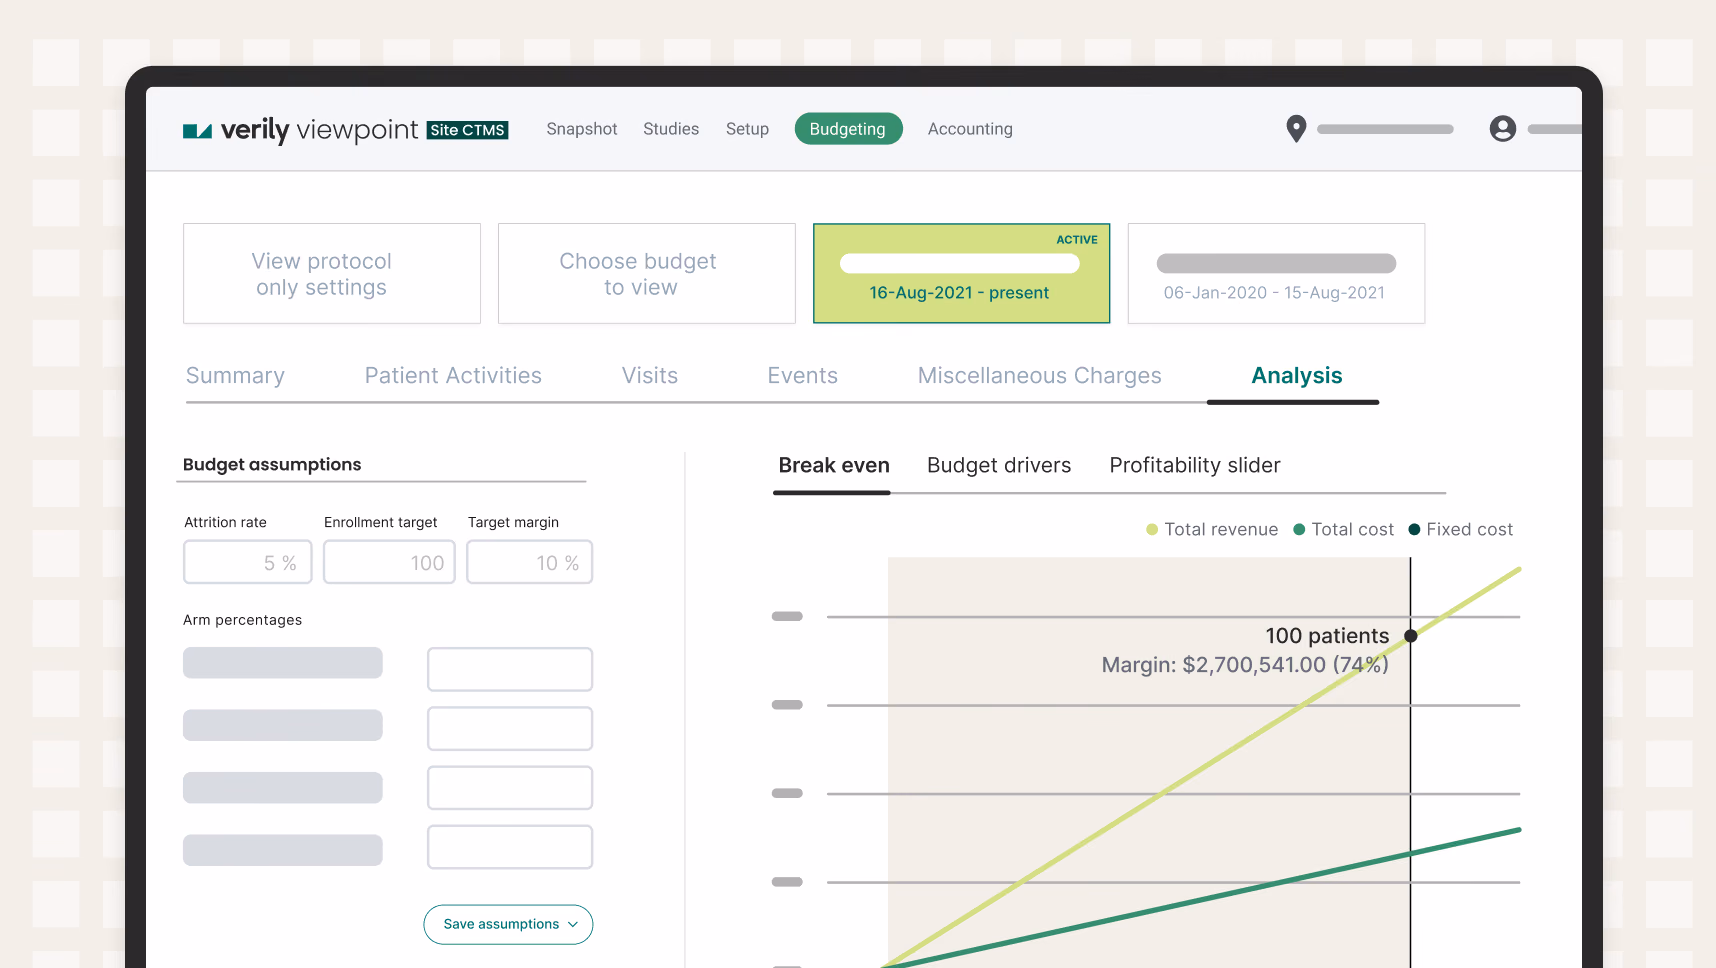
Task: Click the third Arm percentages input box
Action: [x=510, y=788]
